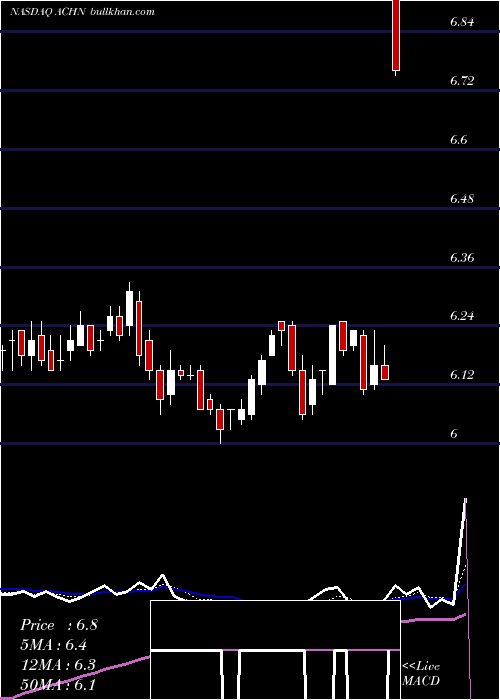Click the 6.12 price axis label

click(462, 375)
